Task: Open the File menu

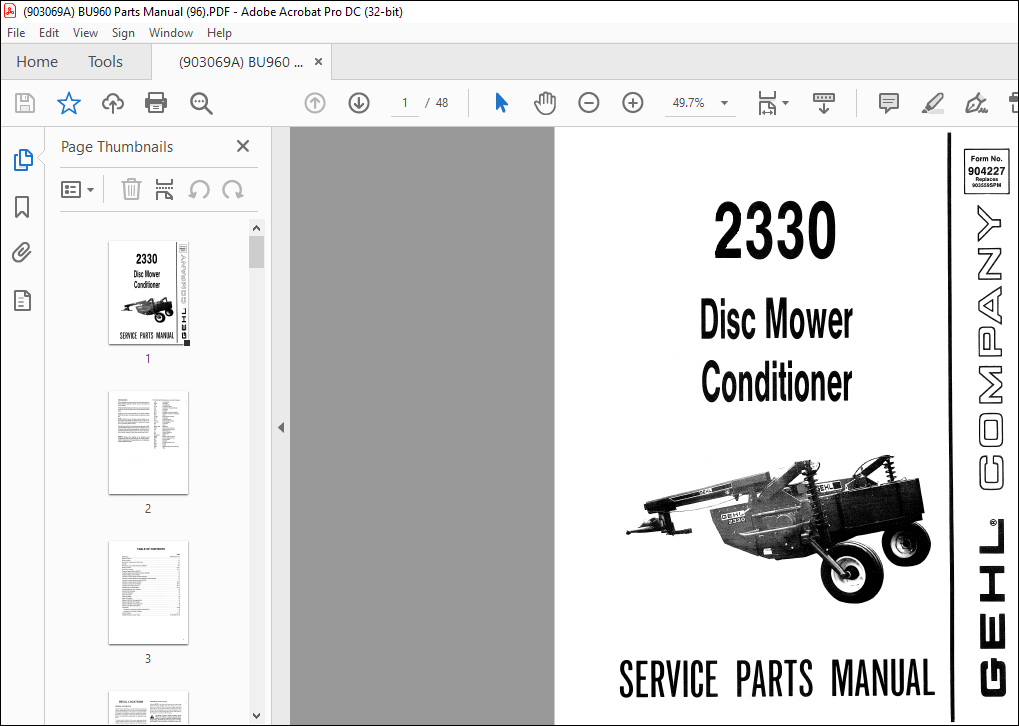Action: [x=16, y=32]
